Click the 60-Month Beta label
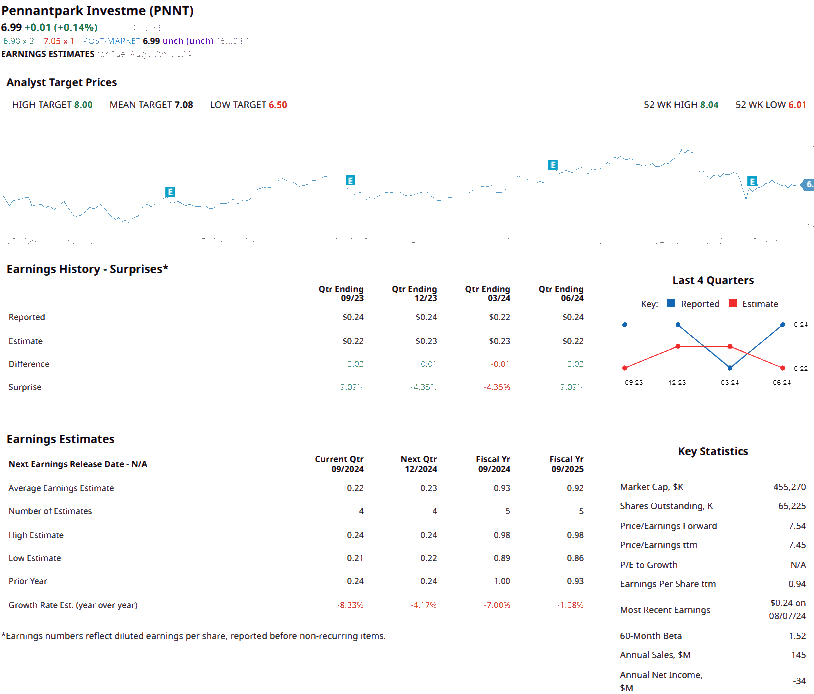The height and width of the screenshot is (694, 814). point(651,636)
